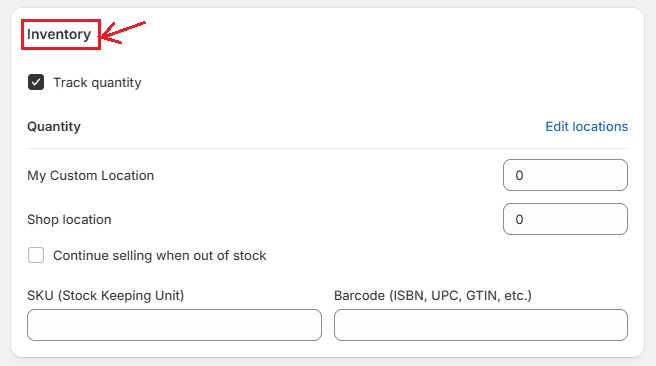The width and height of the screenshot is (656, 366).
Task: Focus the Shop location quantity field
Action: [x=565, y=219]
